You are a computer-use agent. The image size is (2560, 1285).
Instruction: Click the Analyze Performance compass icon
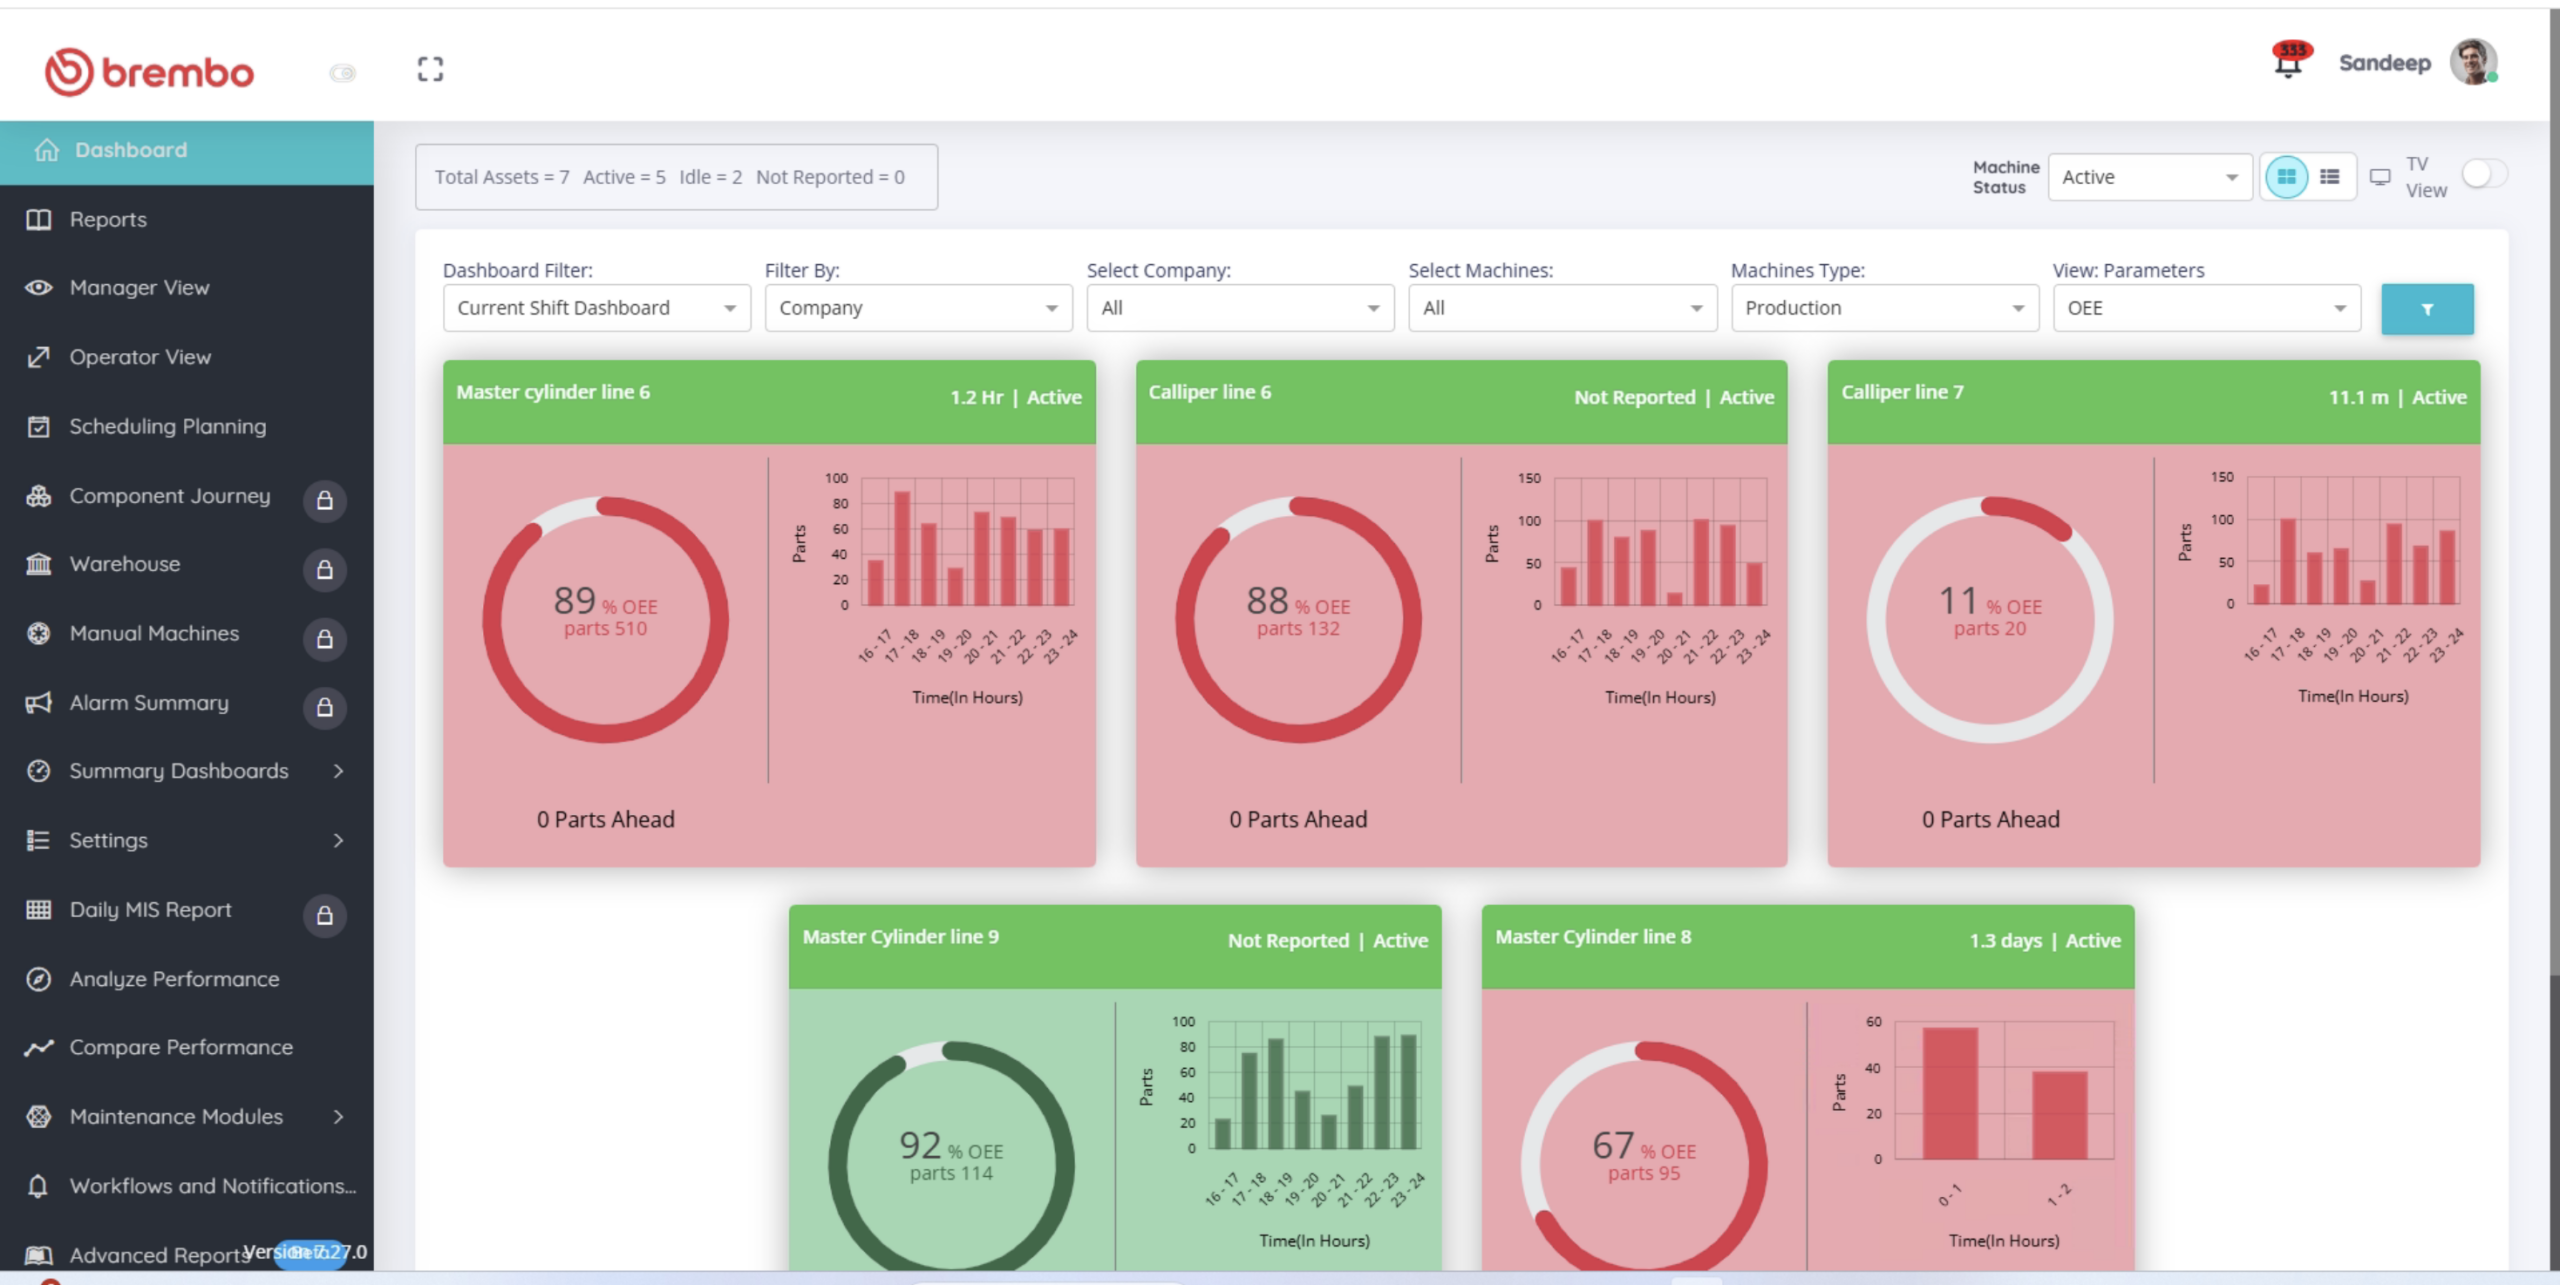click(38, 979)
